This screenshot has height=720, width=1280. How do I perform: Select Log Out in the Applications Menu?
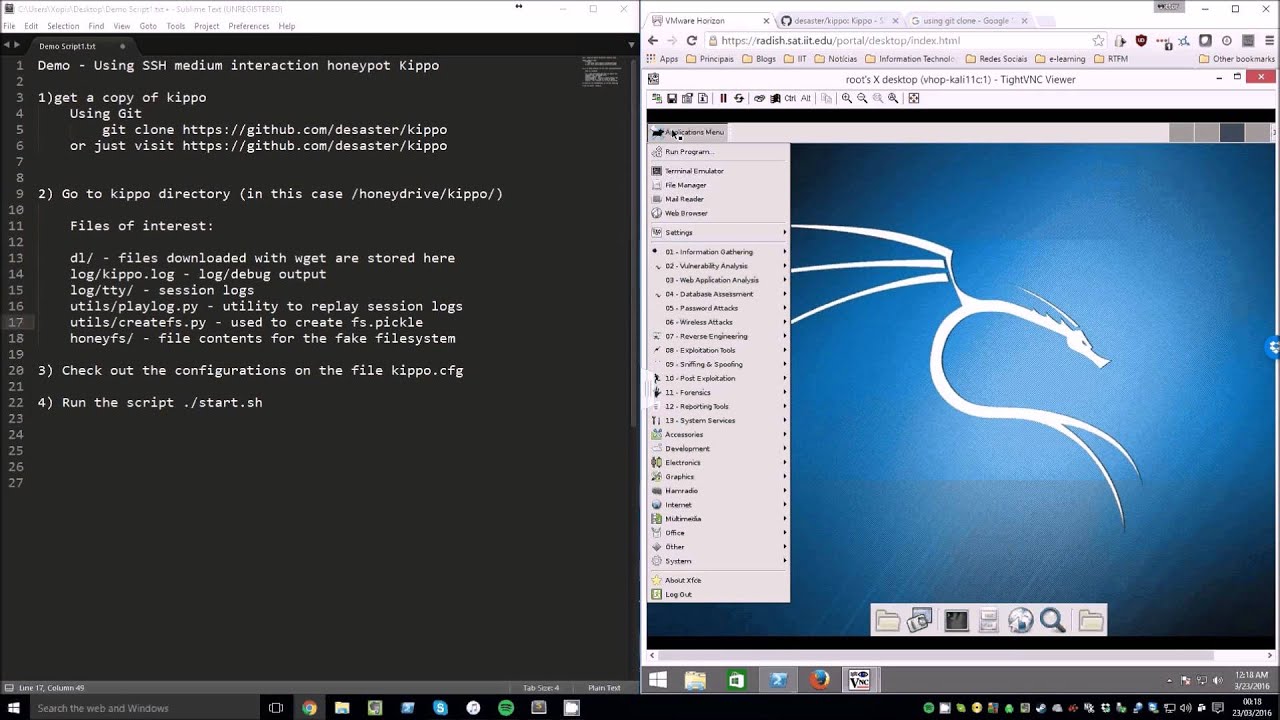pos(718,594)
